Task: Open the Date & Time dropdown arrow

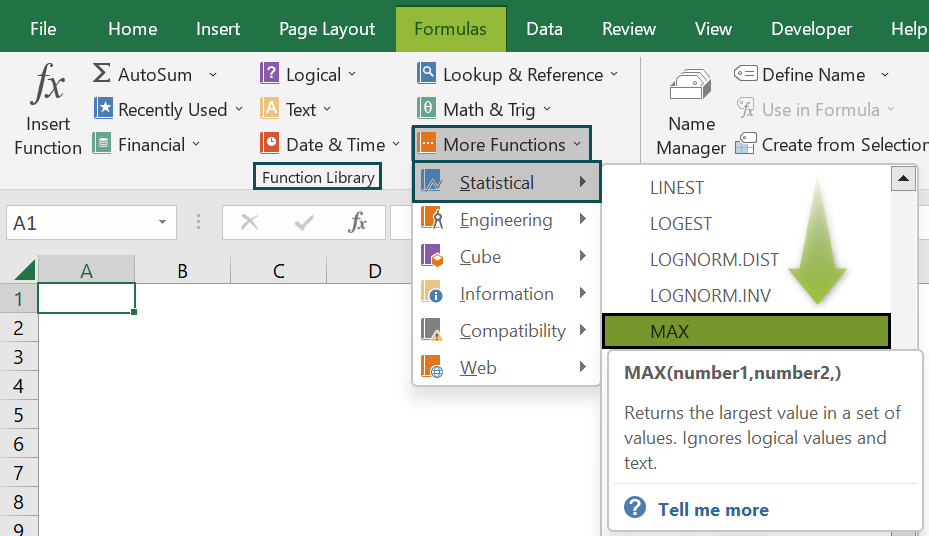Action: point(396,144)
